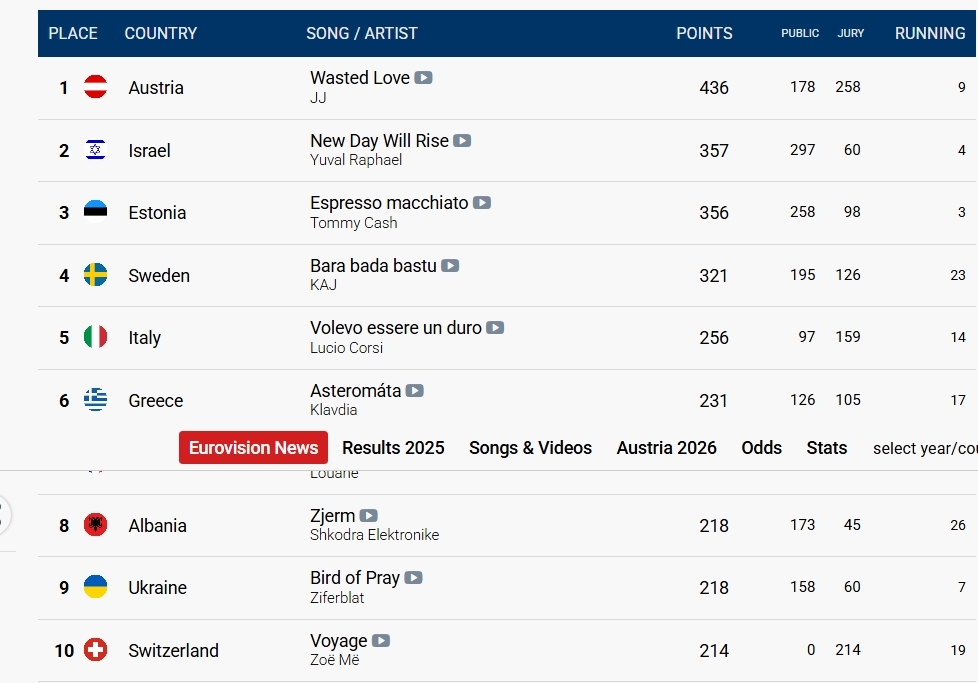This screenshot has width=978, height=683.
Task: Open the Asteromáta video icon
Action: (x=415, y=391)
